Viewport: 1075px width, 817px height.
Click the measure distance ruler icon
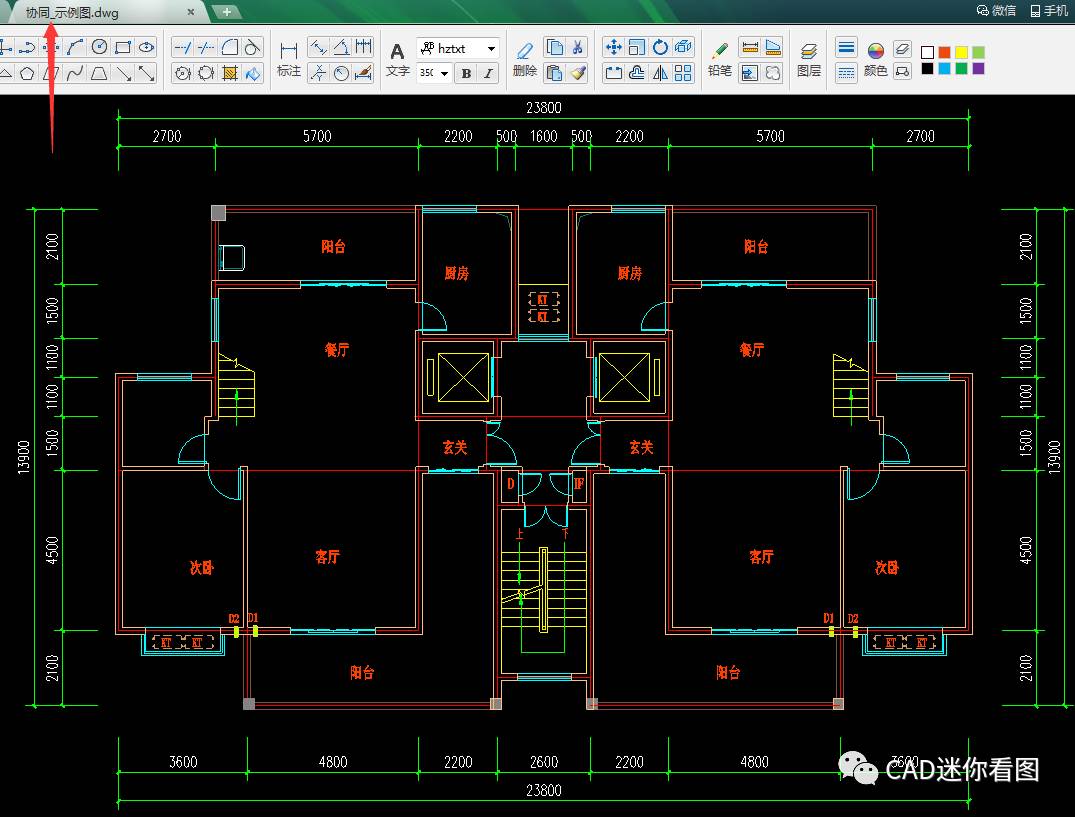[750, 47]
